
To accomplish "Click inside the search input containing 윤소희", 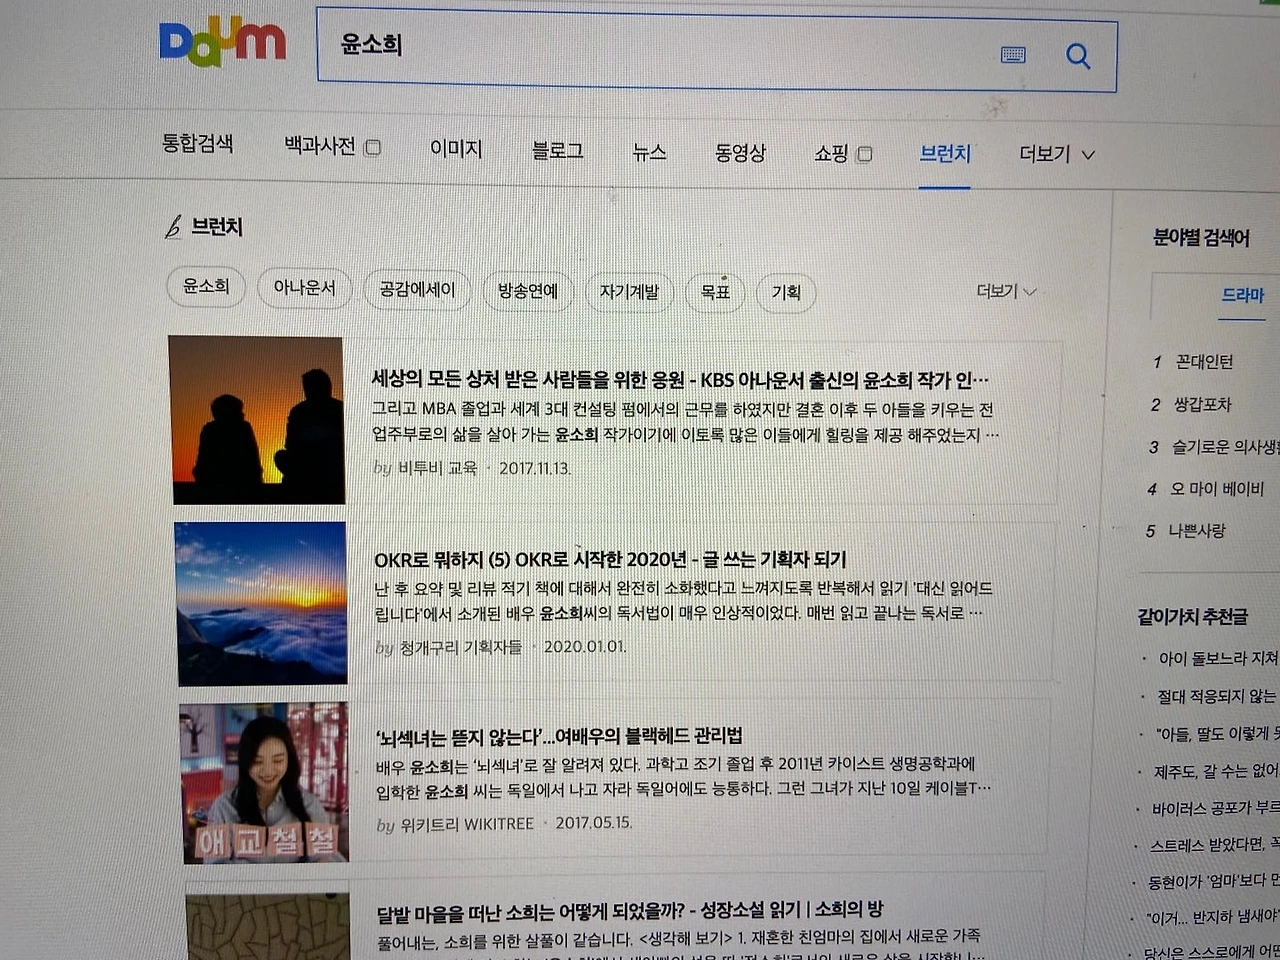I will click(x=600, y=47).
